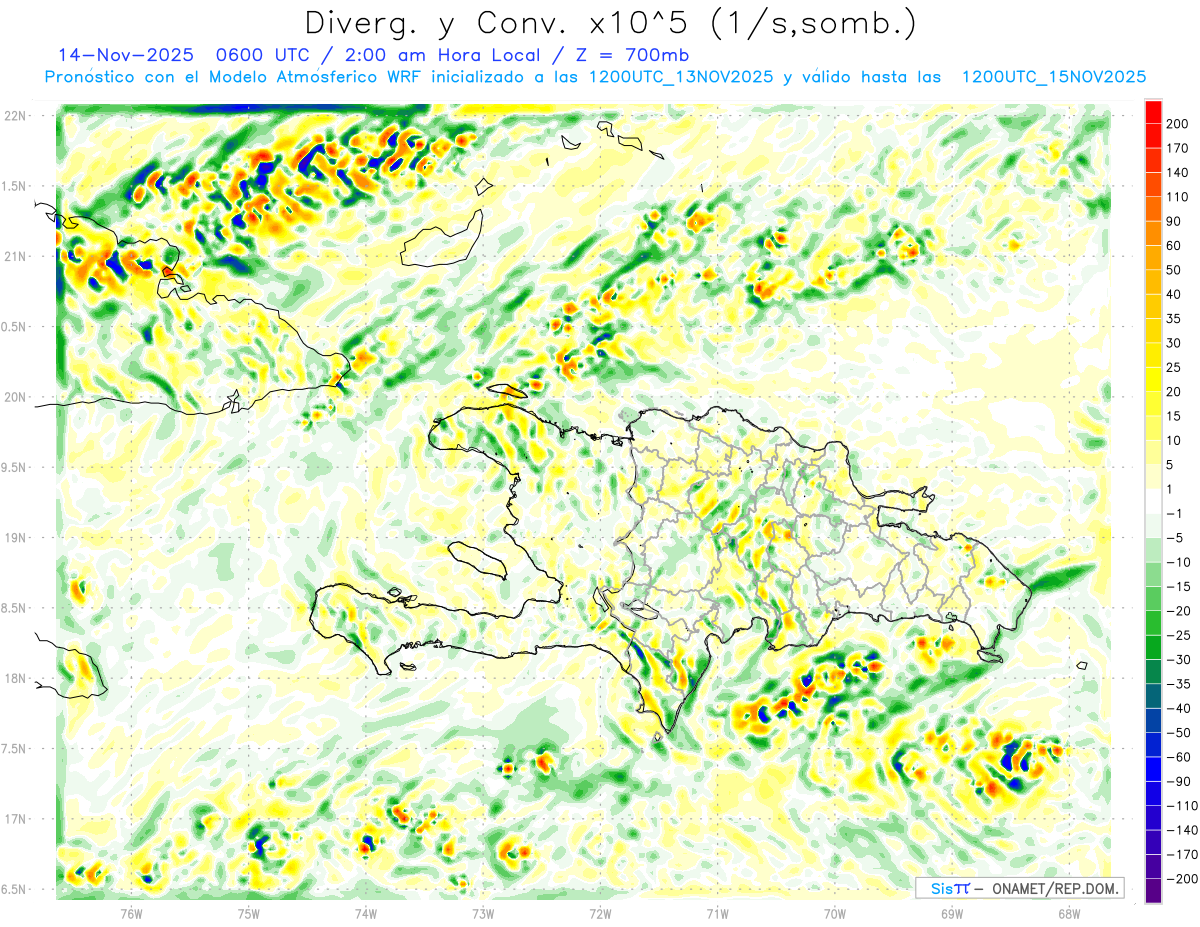
Task: Click the "21N" latitude axis label
Action: click(16, 257)
